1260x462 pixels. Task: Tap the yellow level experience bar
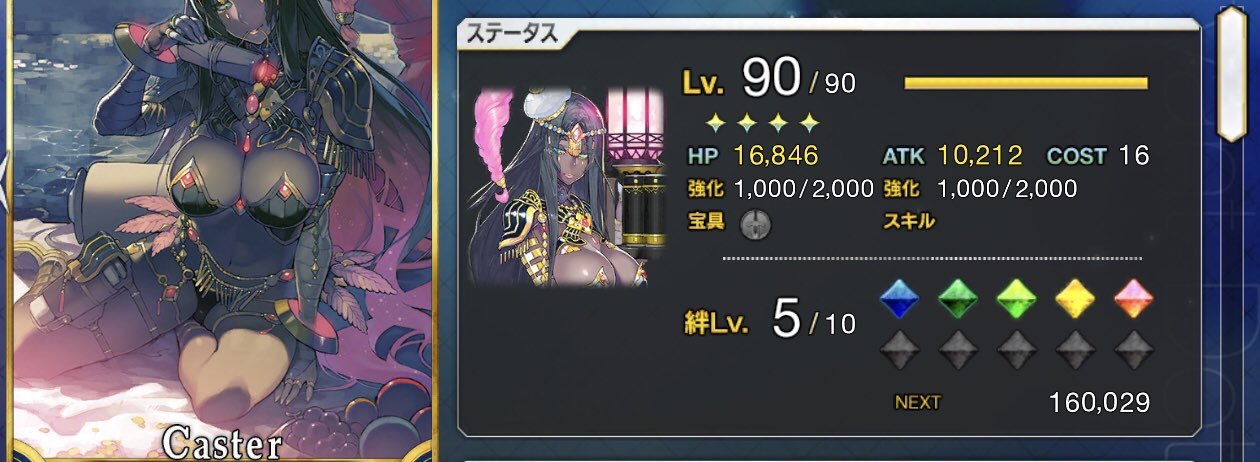pyautogui.click(x=1026, y=83)
